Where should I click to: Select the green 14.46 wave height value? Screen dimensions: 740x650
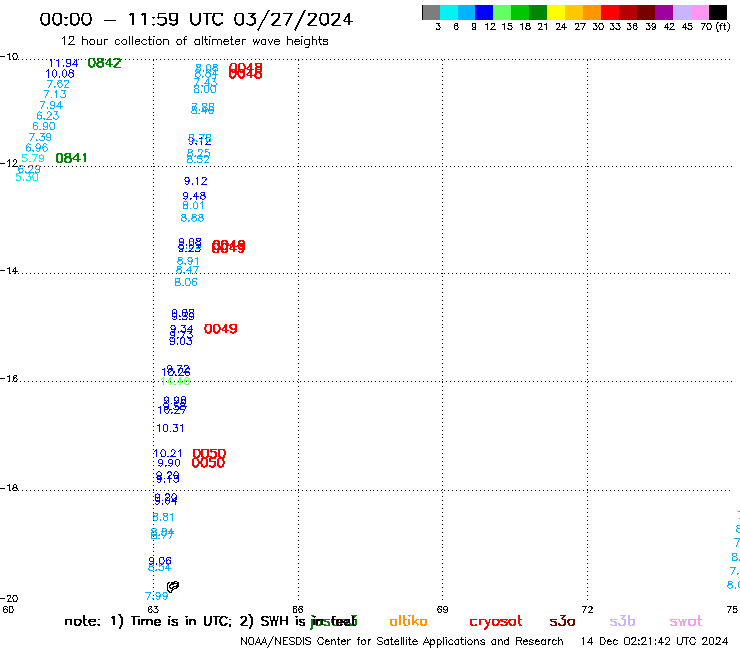click(x=175, y=381)
